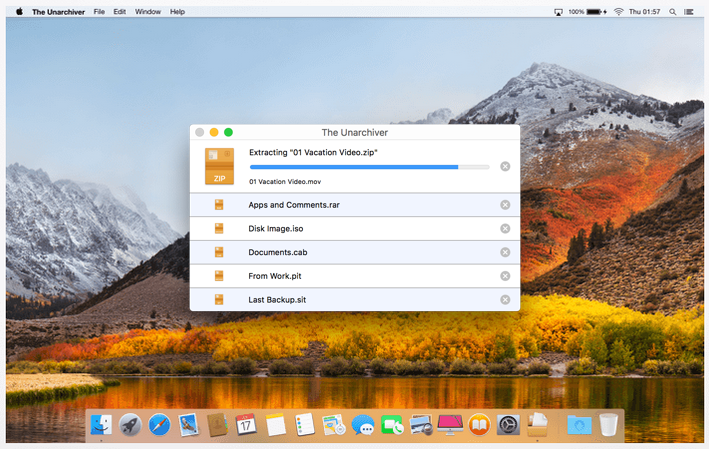Open Calendar icon showing 17
This screenshot has width=709, height=449.
246,425
